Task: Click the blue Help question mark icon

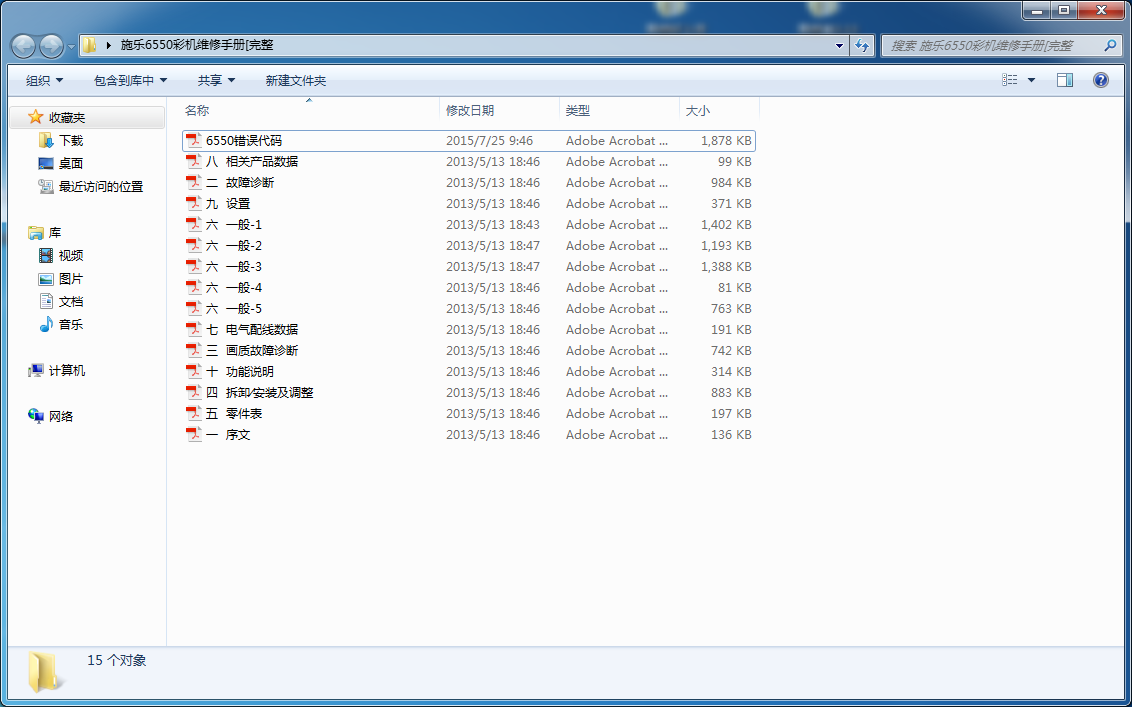Action: pyautogui.click(x=1100, y=80)
